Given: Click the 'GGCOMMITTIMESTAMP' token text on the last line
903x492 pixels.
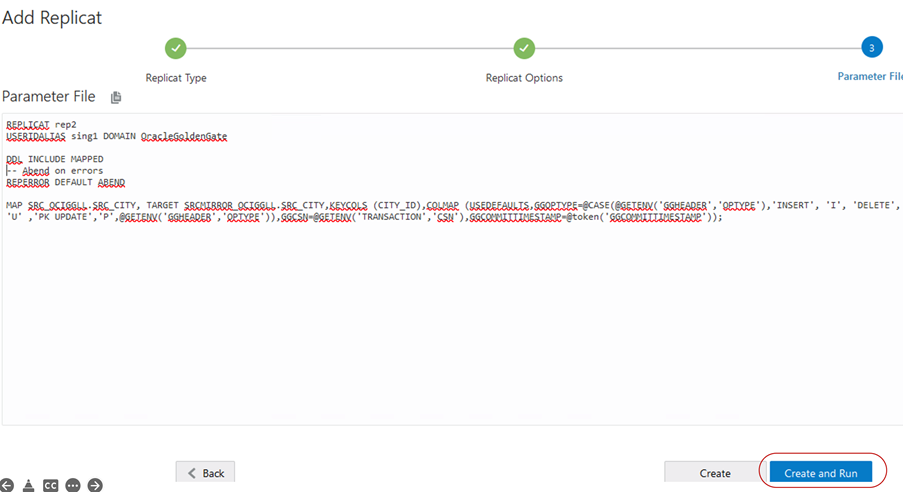Looking at the screenshot, I should [x=655, y=217].
